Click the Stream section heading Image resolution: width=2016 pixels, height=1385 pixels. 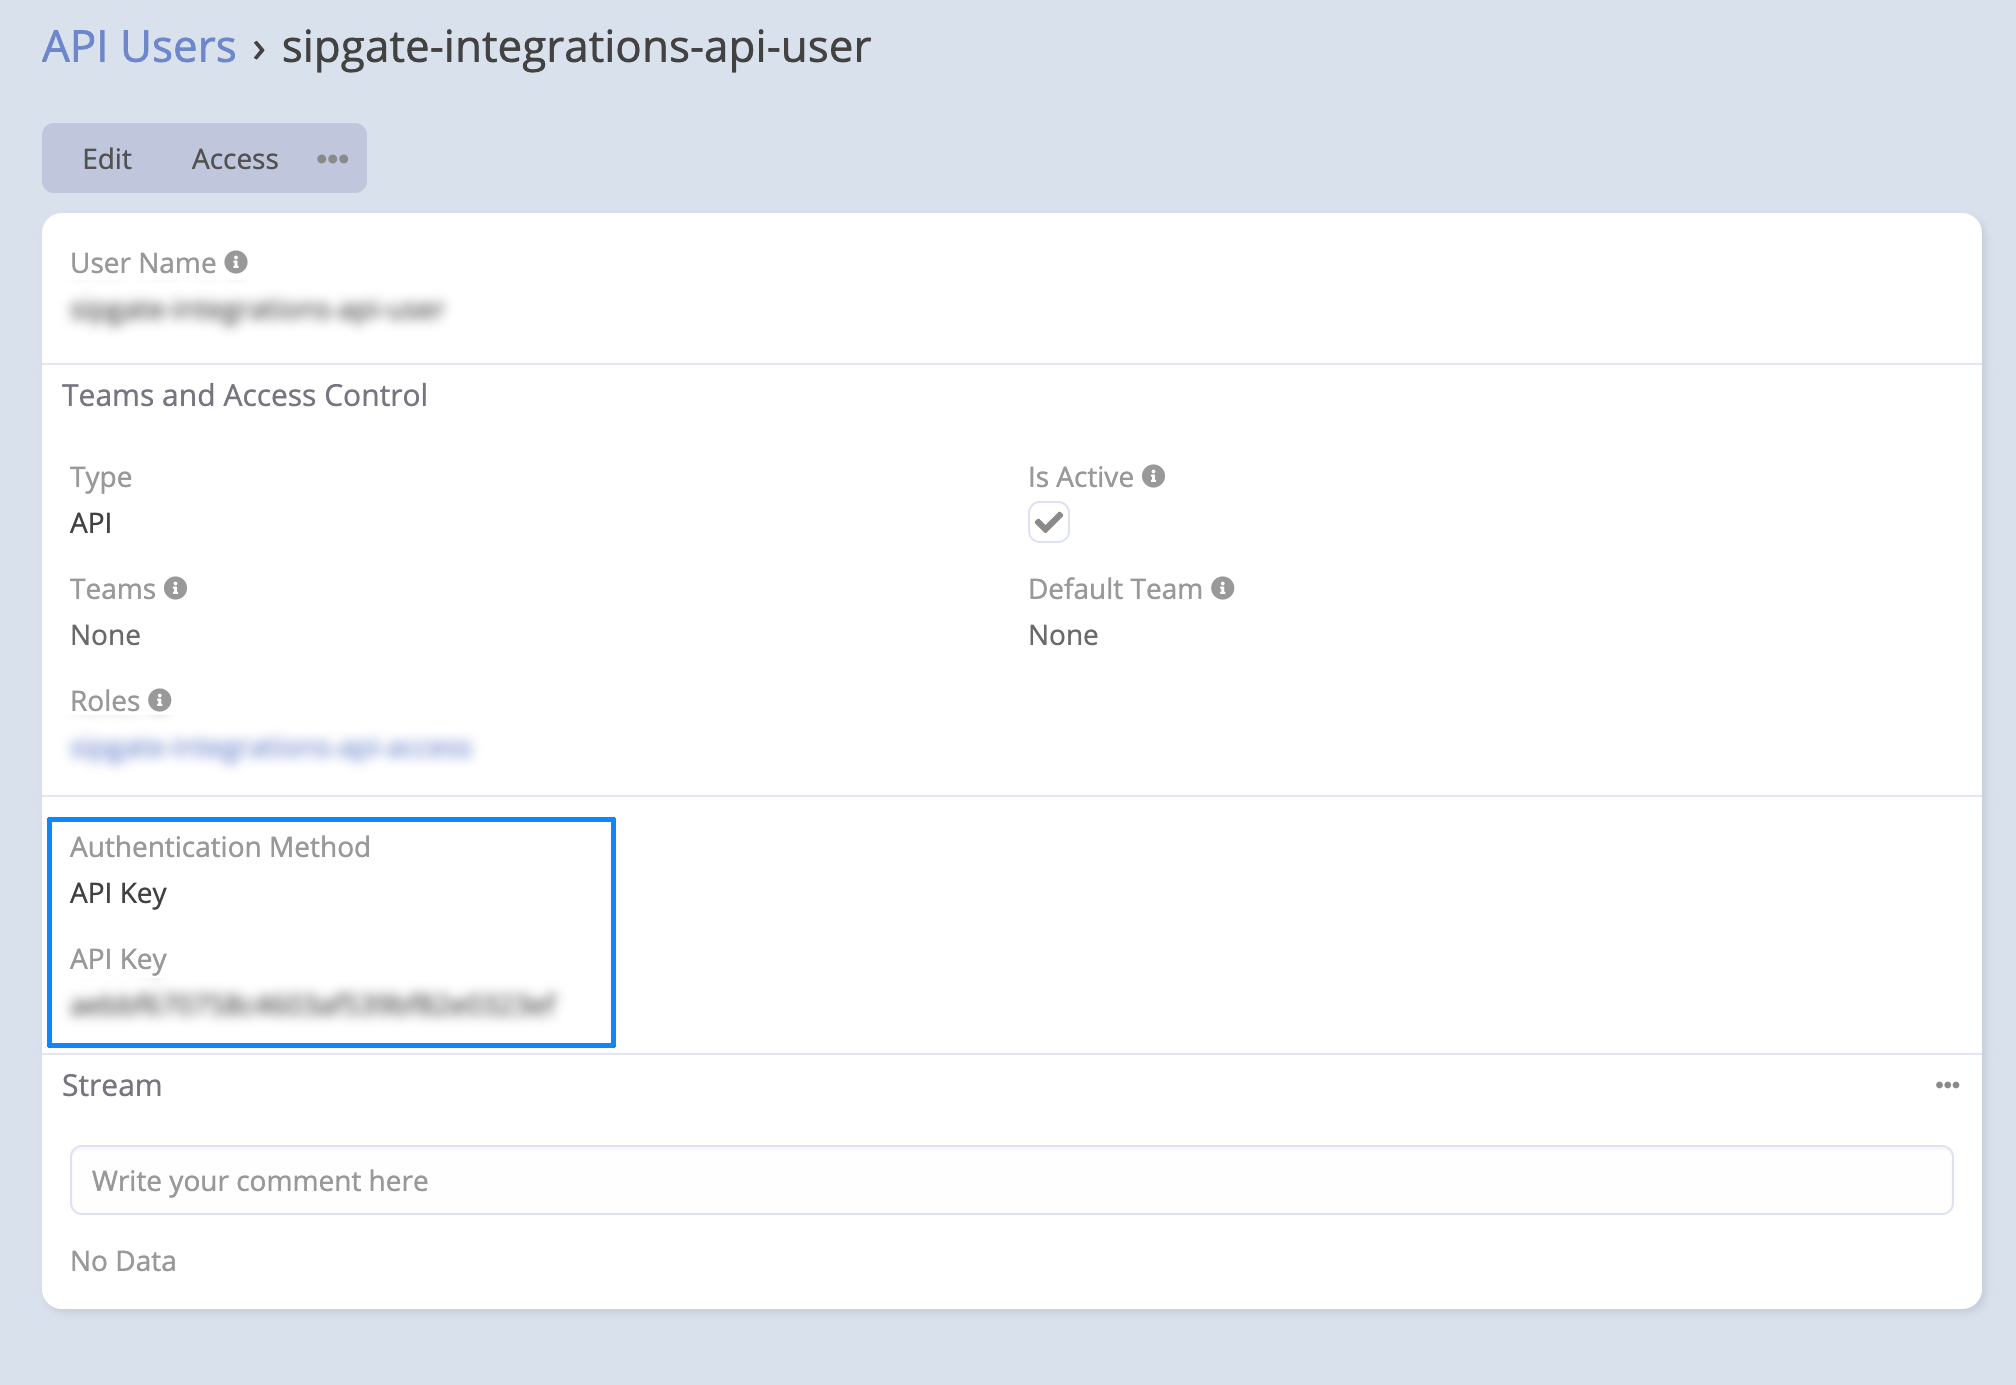(x=112, y=1085)
